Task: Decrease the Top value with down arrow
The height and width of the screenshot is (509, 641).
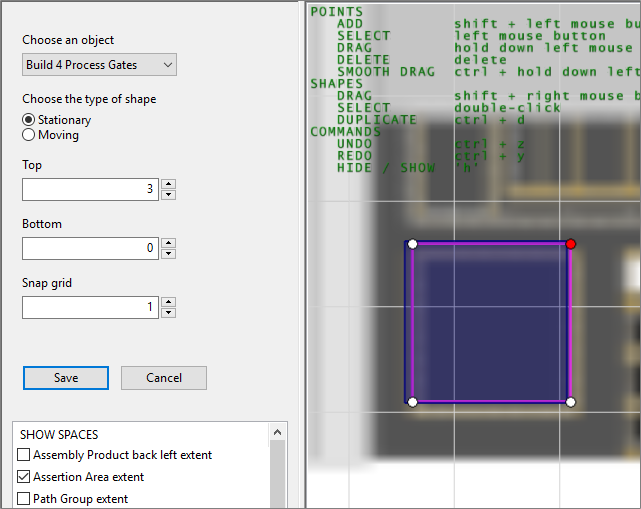Action: coord(168,195)
